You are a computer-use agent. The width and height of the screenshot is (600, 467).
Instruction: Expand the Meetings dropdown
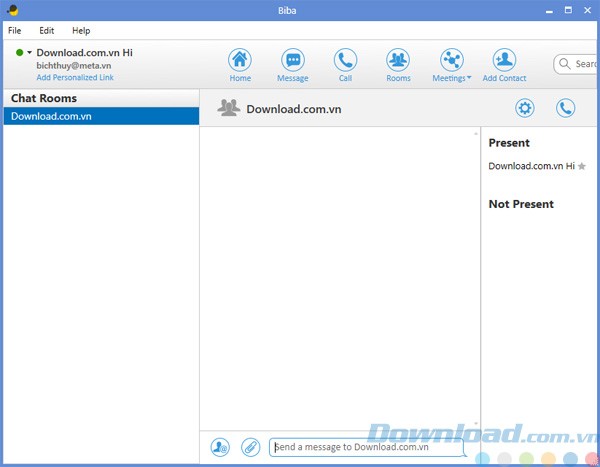452,62
